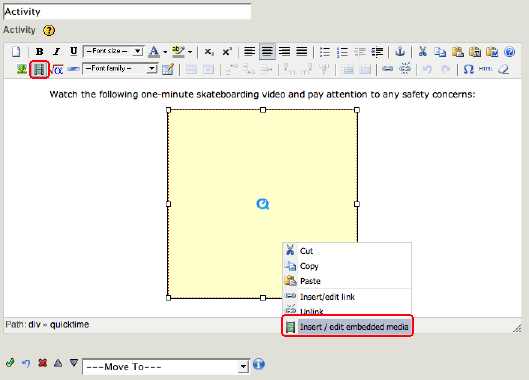Click the green checkmark save icon
This screenshot has width=529, height=380.
tap(10, 363)
